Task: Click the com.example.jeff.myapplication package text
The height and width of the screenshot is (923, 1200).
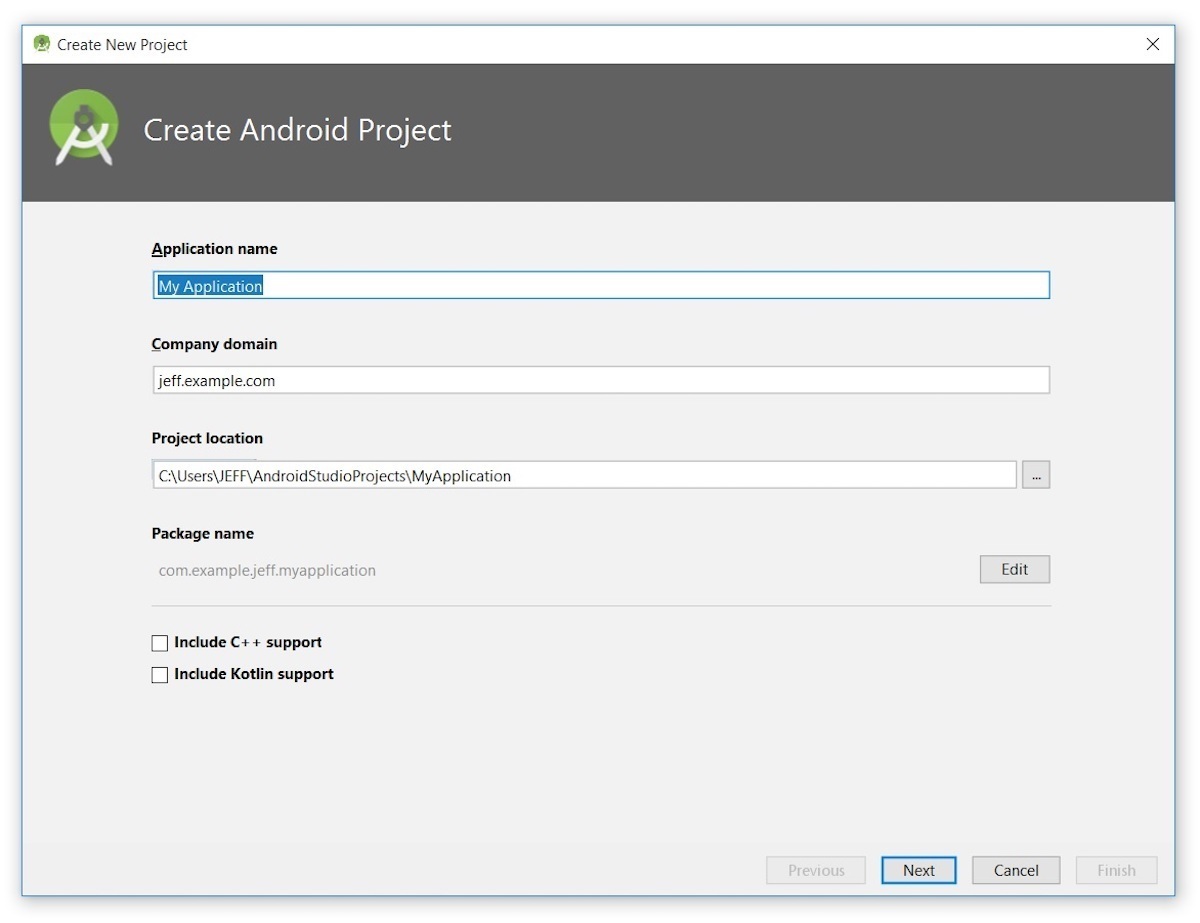Action: pyautogui.click(x=267, y=570)
